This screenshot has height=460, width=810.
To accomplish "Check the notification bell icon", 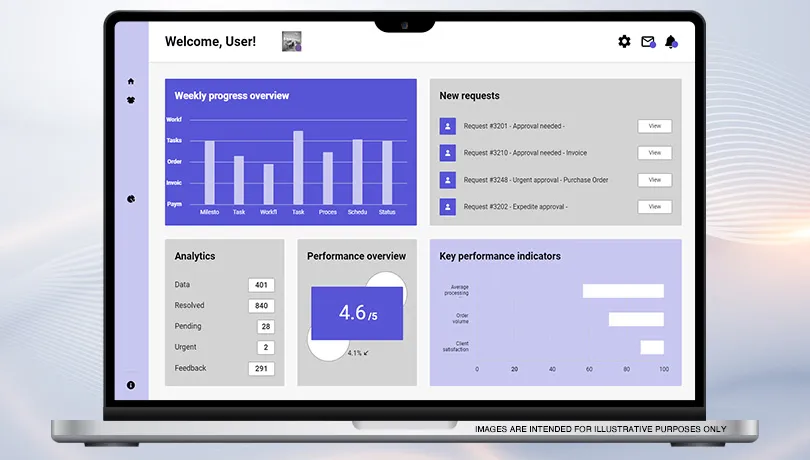I will (671, 42).
